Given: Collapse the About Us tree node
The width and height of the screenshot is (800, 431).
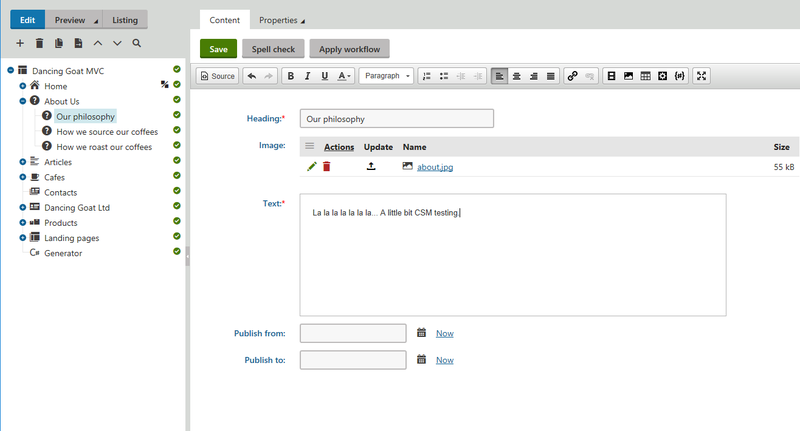Looking at the screenshot, I should 22,101.
